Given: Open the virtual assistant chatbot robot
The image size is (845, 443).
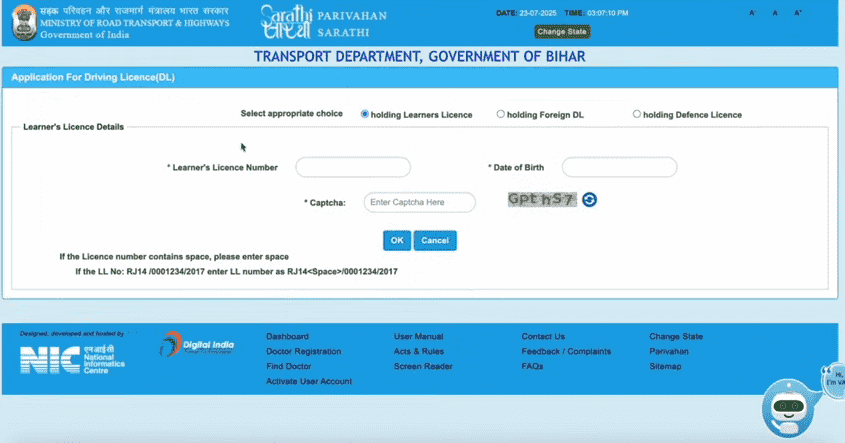Looking at the screenshot, I should tap(790, 403).
